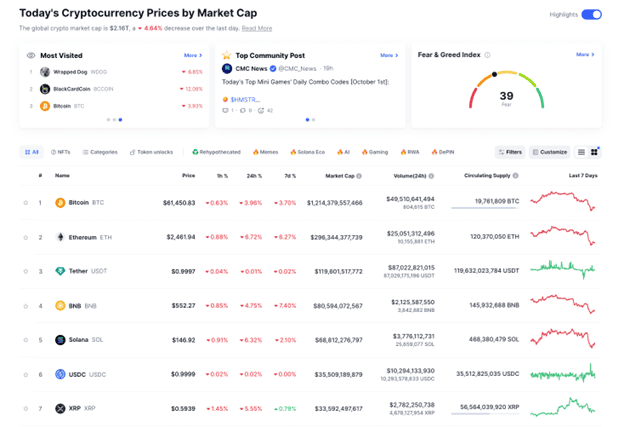624x427 pixels.
Task: Click the Tether logo icon
Action: pos(60,271)
